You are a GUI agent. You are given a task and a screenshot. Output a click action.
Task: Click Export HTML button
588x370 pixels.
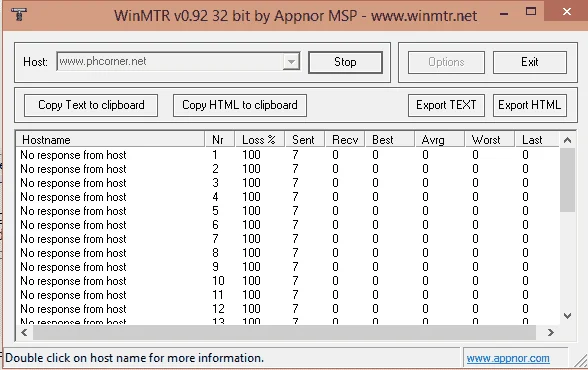(530, 105)
